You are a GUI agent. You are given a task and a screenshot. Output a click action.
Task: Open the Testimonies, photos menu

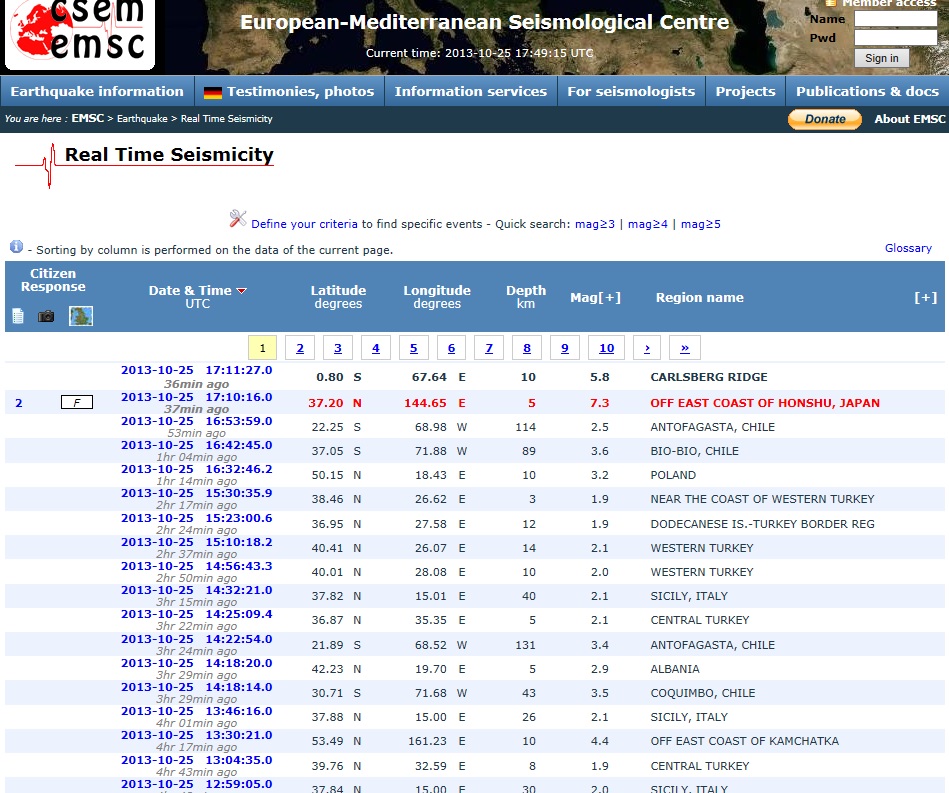pyautogui.click(x=289, y=91)
